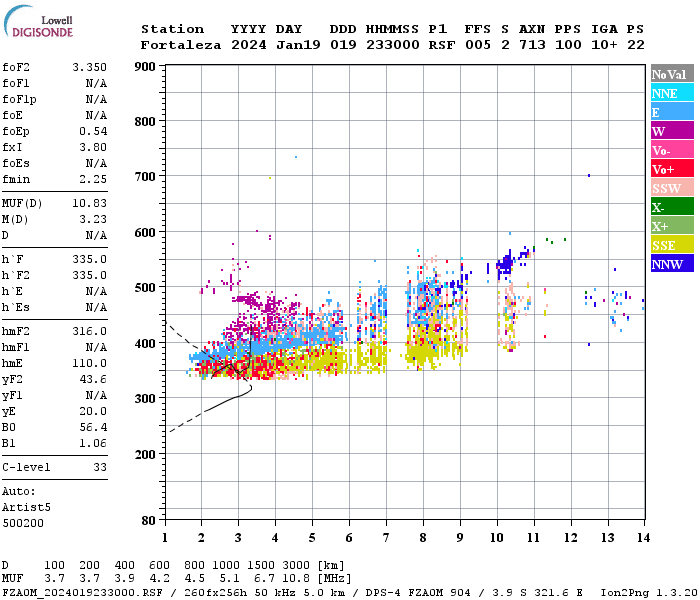Screen dimensions: 700x600
Task: Click the foEp value 0.54
Action: click(x=93, y=131)
